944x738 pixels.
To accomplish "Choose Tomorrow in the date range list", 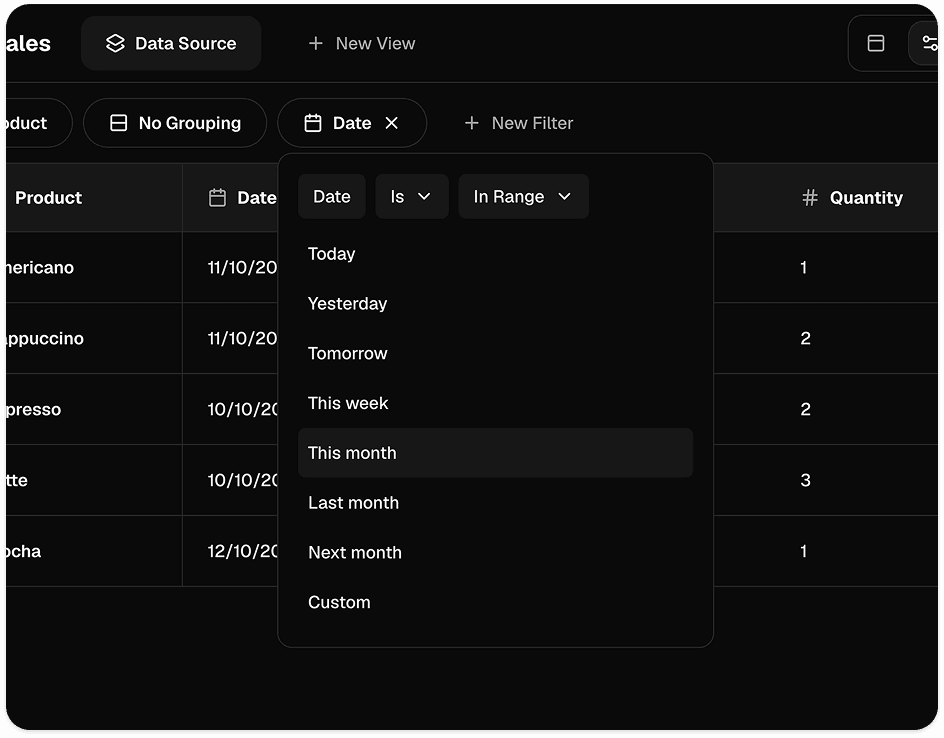I will point(495,353).
